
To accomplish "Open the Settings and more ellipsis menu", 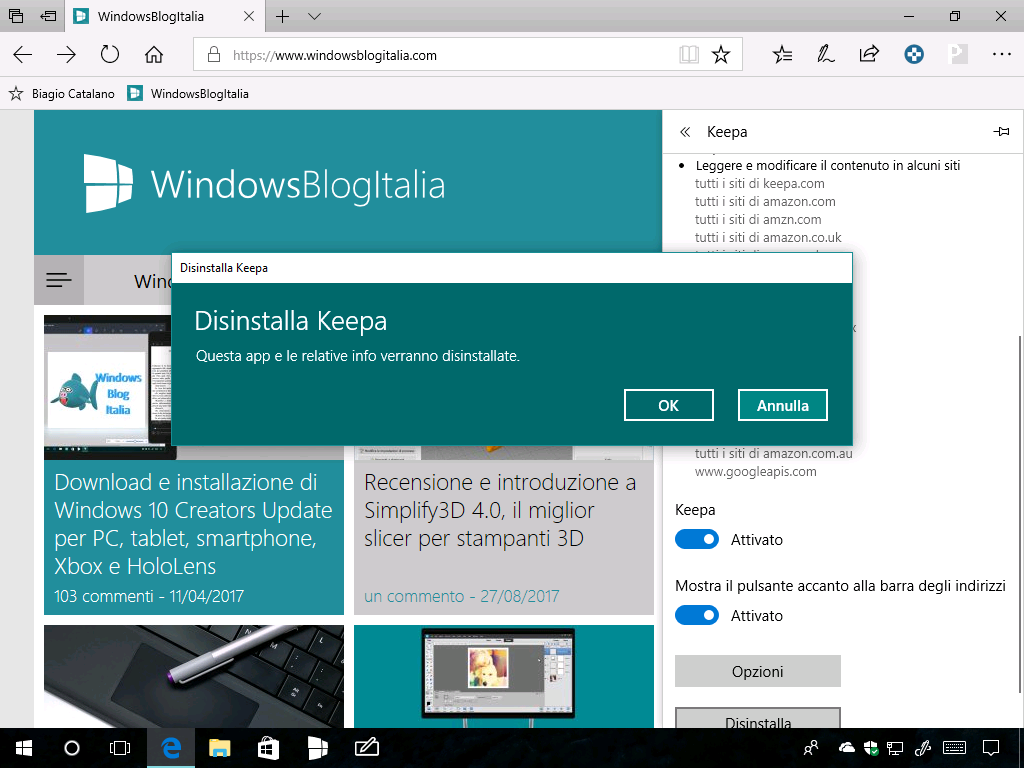I will pos(1001,55).
